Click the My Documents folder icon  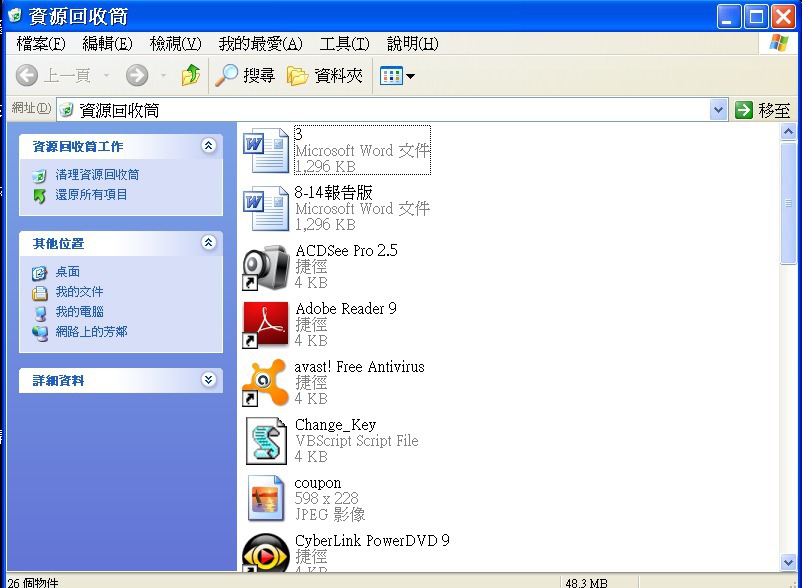39,293
